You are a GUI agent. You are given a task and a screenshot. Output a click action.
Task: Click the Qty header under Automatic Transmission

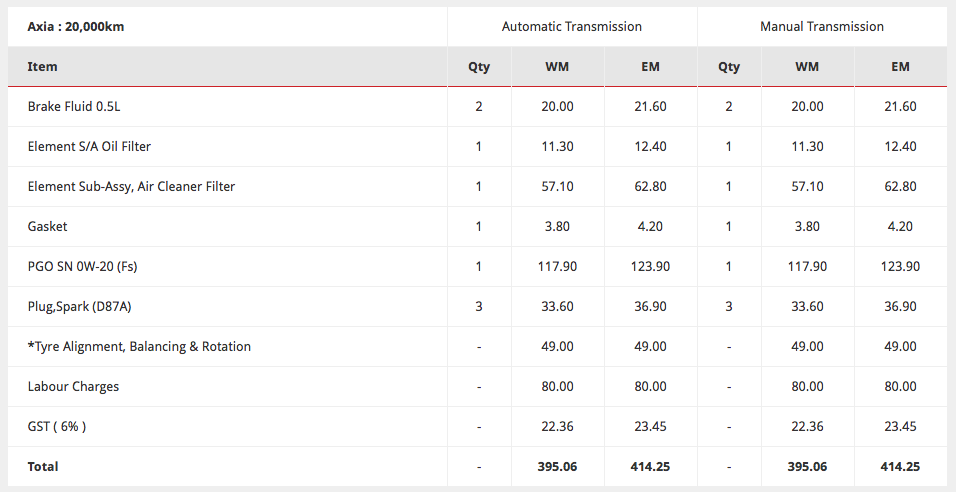(479, 67)
